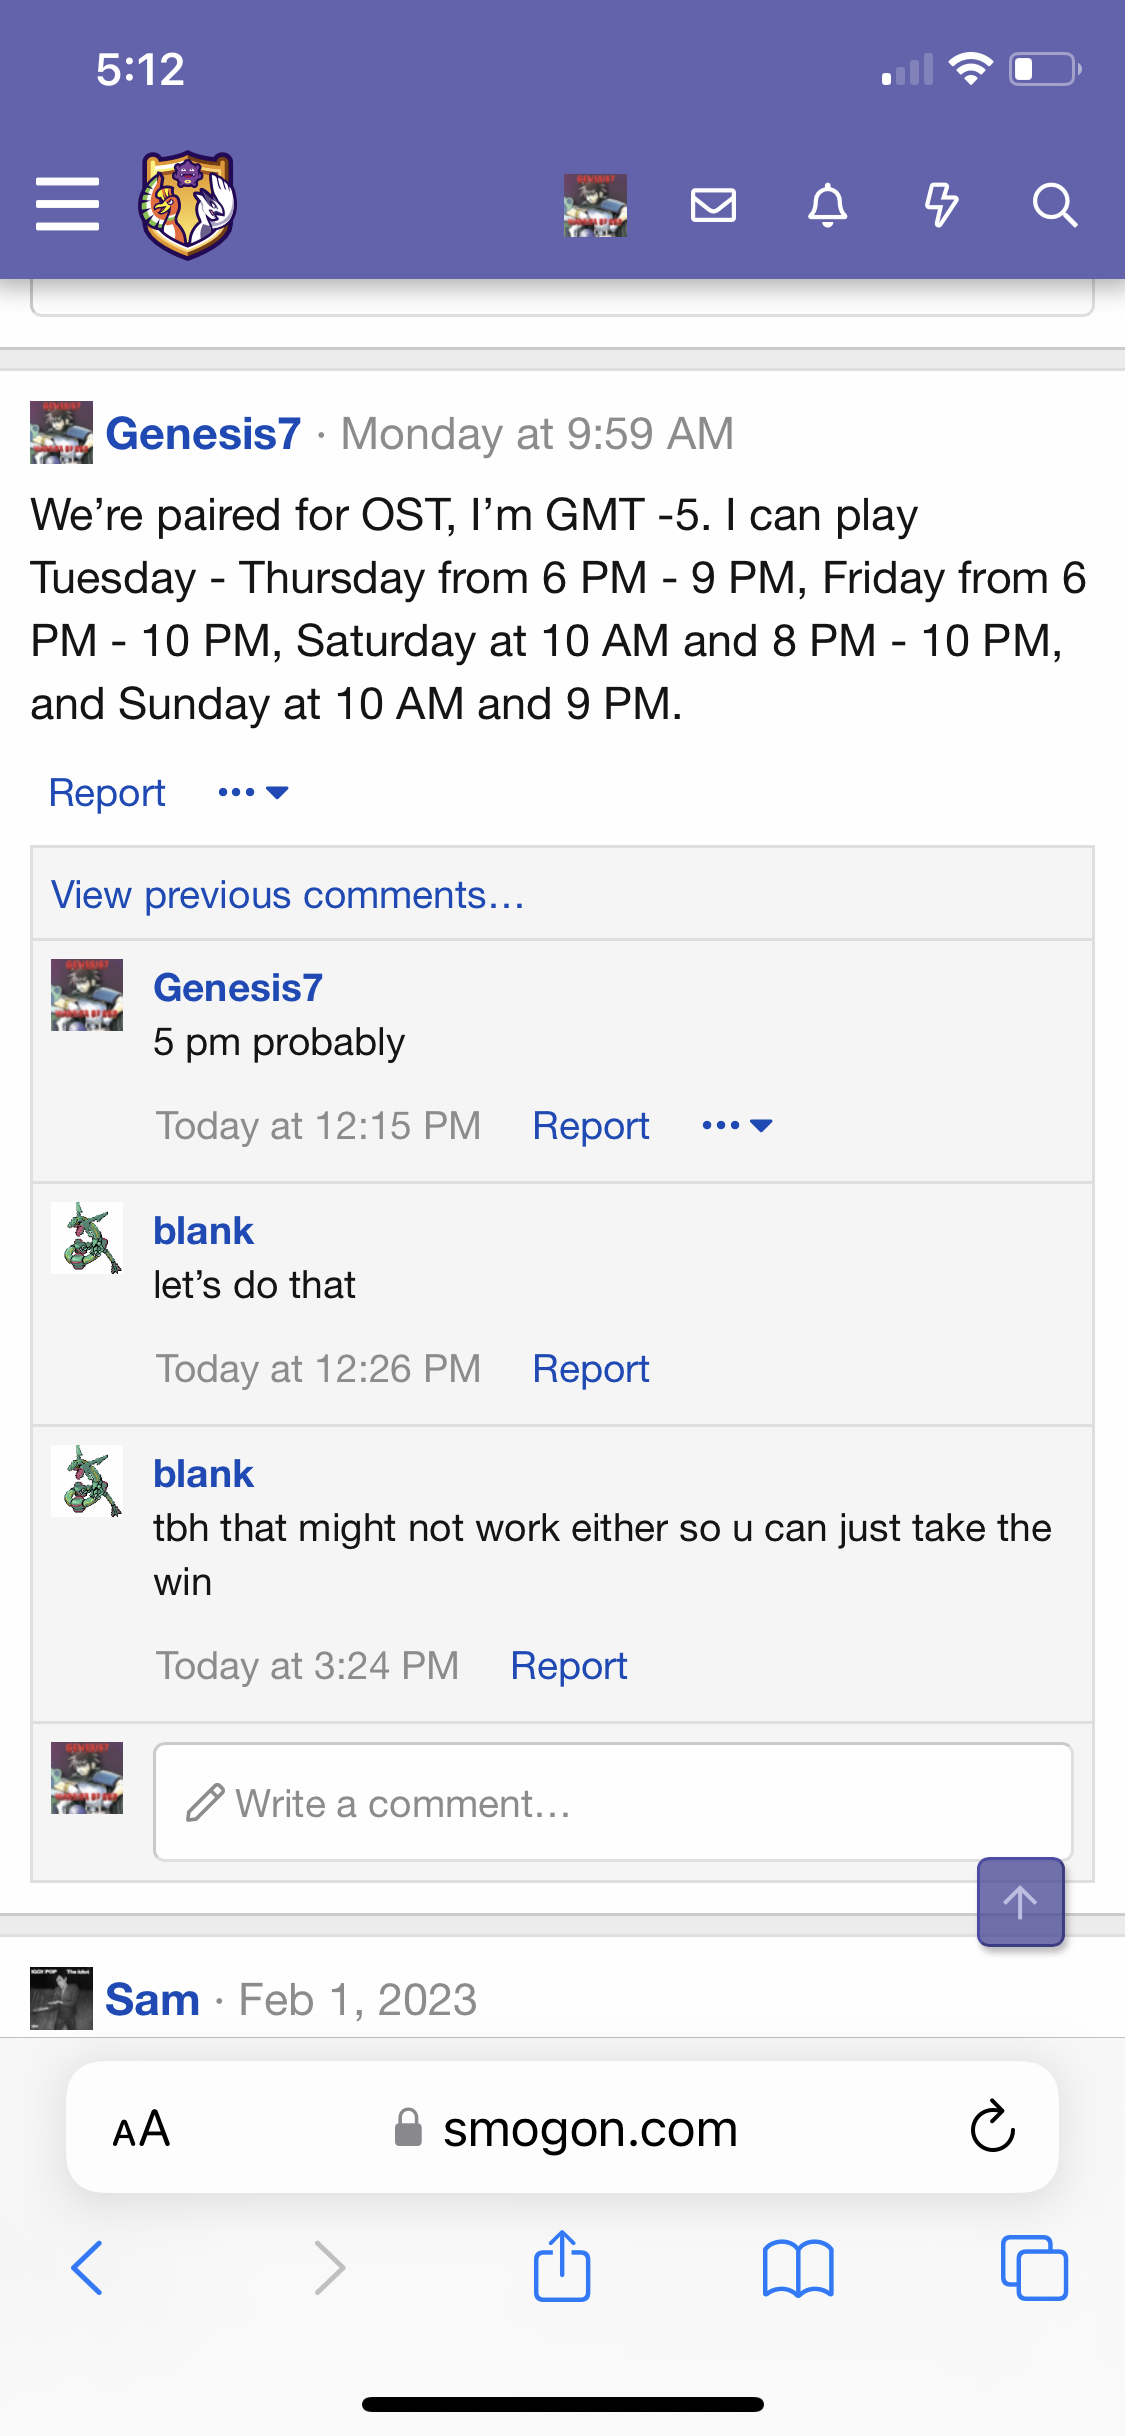Open the hamburger navigation menu

pyautogui.click(x=67, y=204)
